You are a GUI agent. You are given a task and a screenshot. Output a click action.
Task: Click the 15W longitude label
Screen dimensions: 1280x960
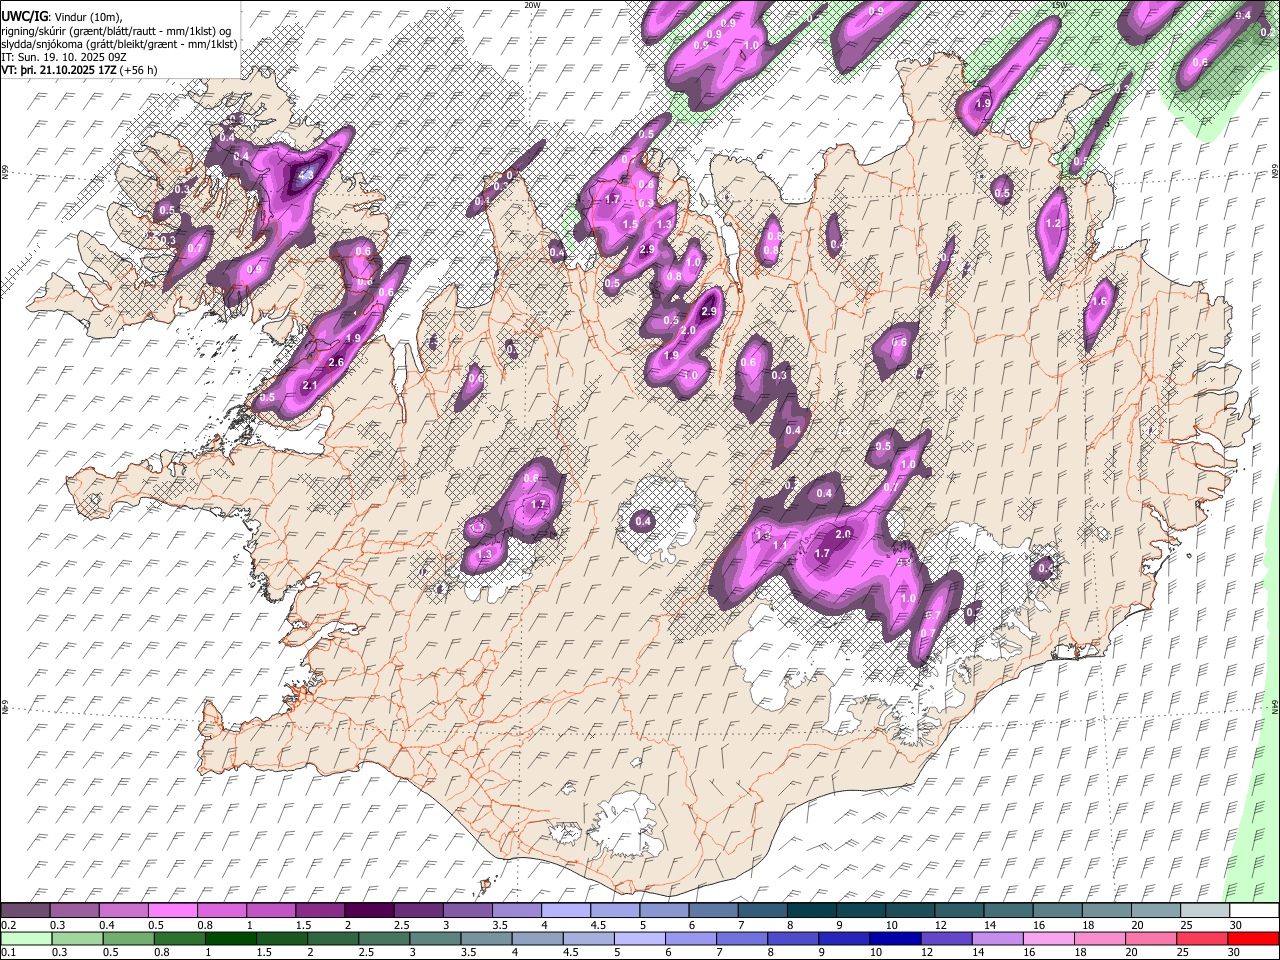point(1060,5)
